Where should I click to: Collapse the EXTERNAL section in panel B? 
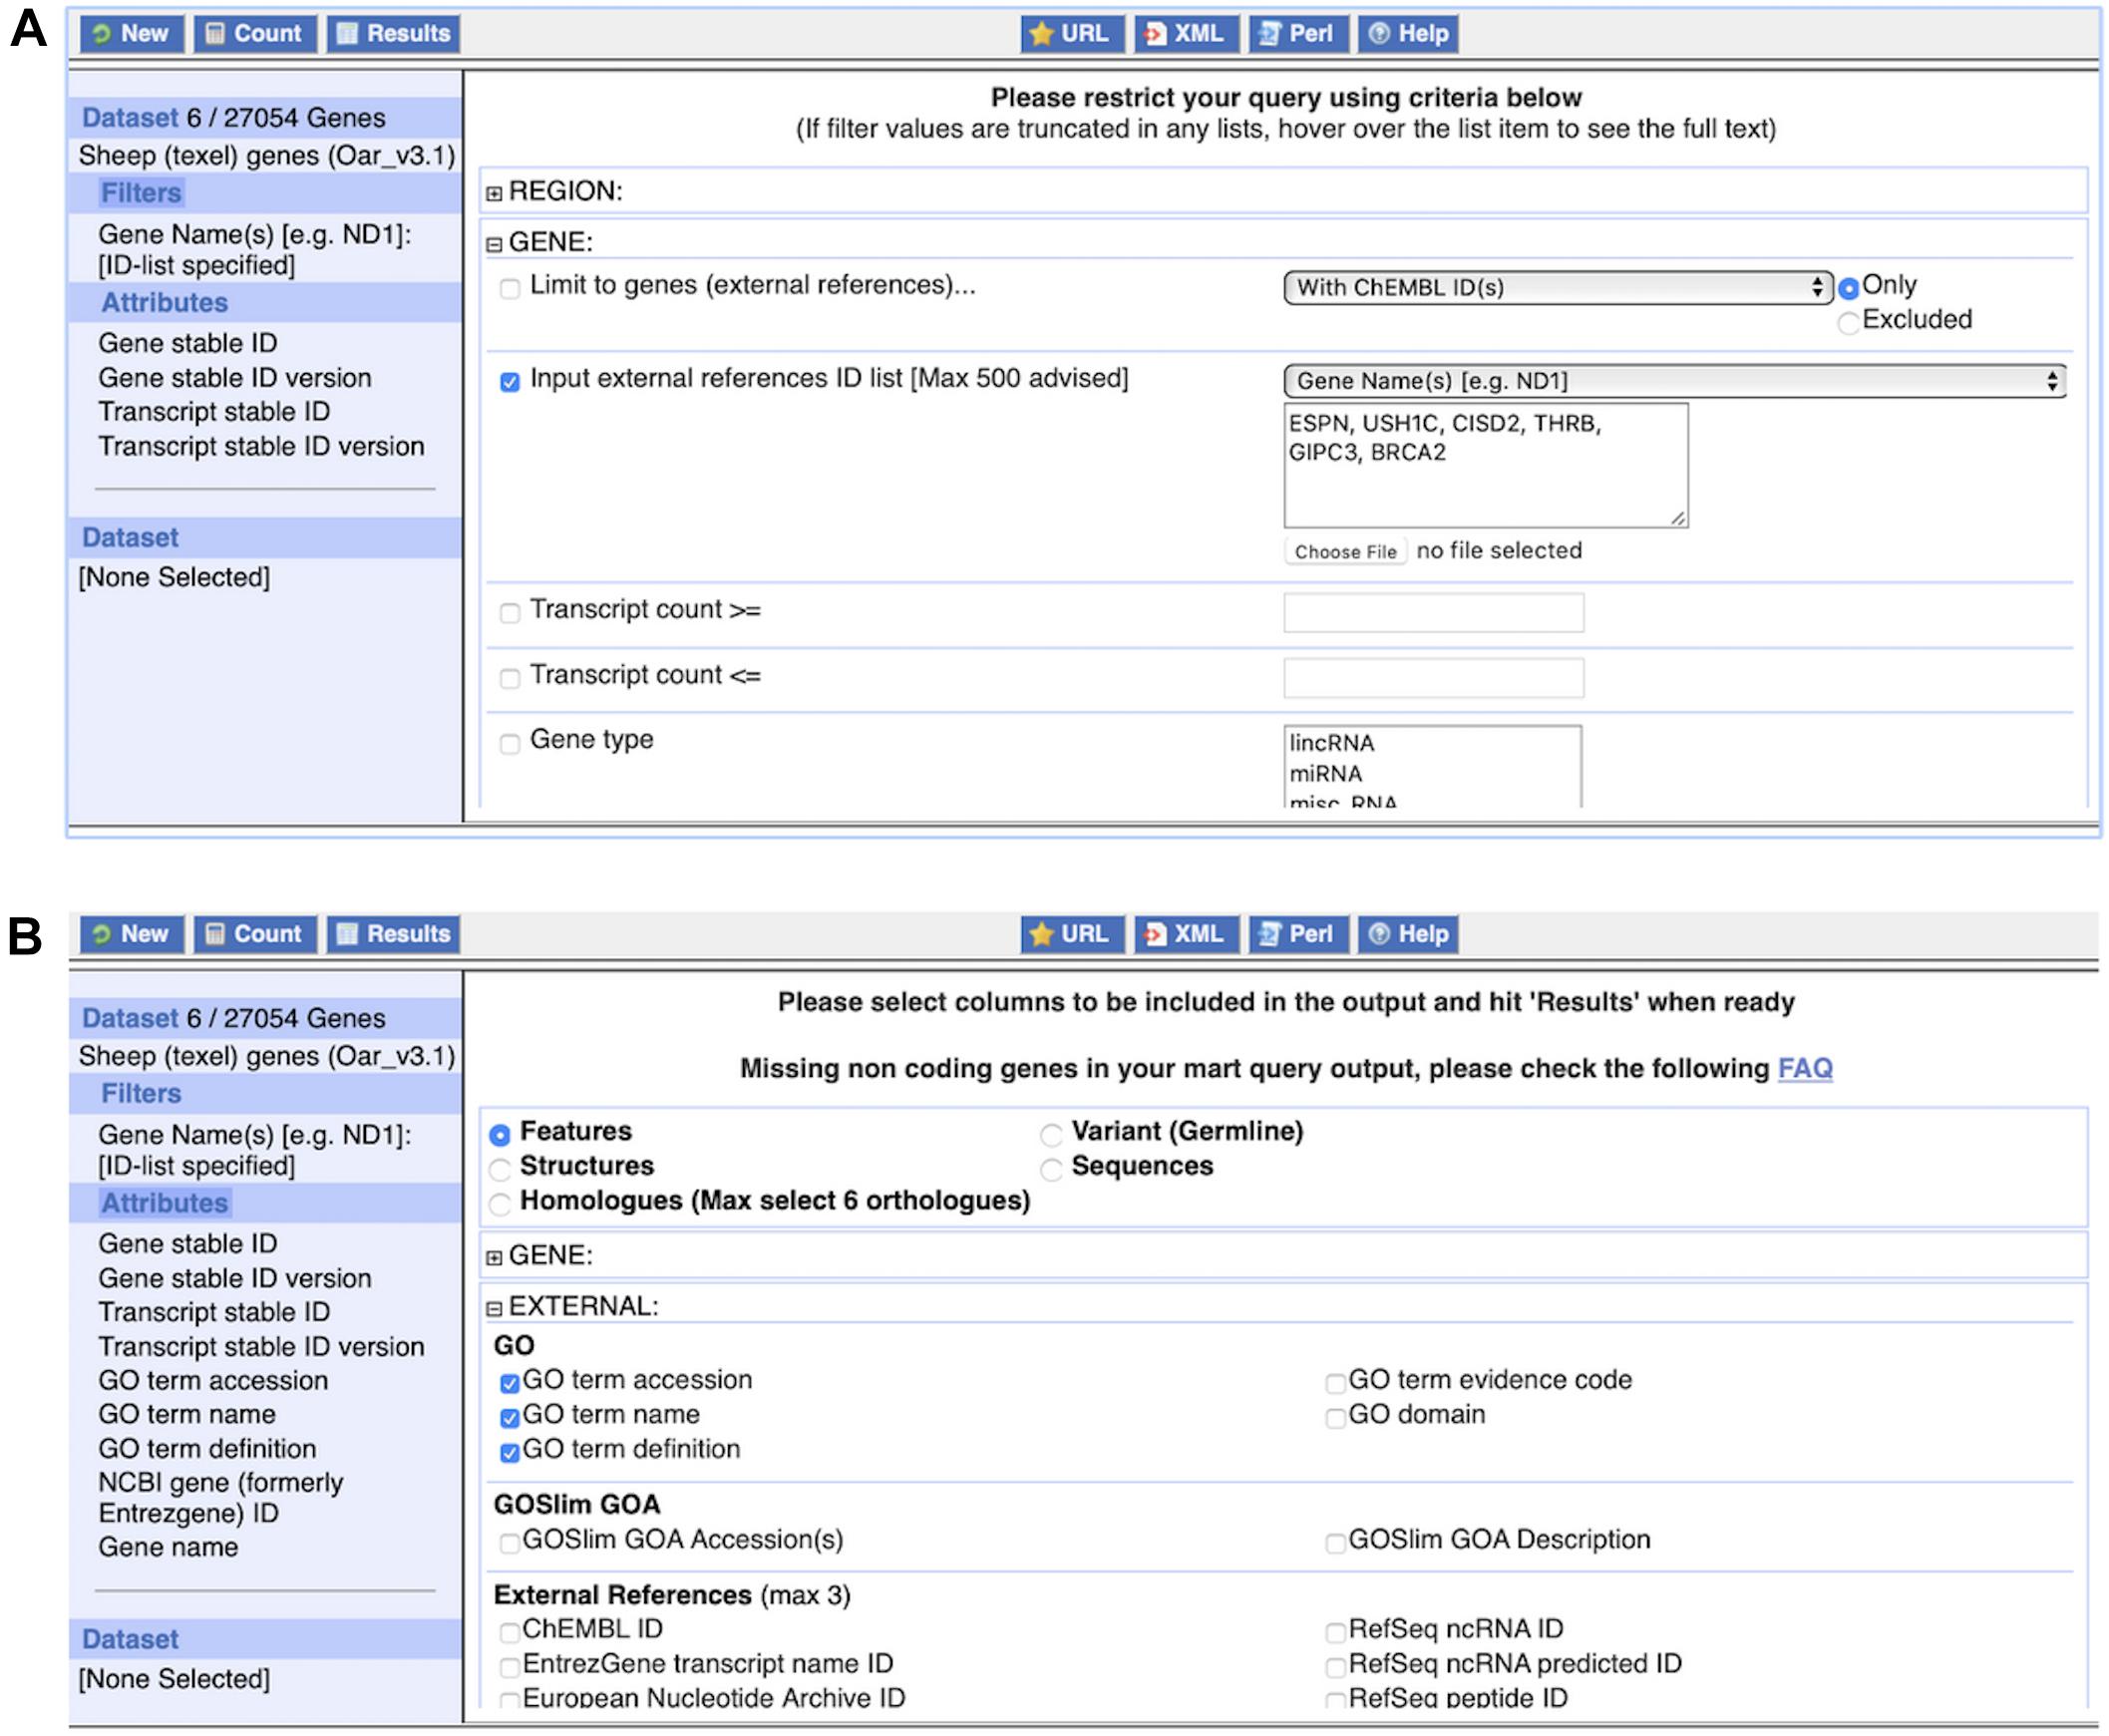point(494,1309)
